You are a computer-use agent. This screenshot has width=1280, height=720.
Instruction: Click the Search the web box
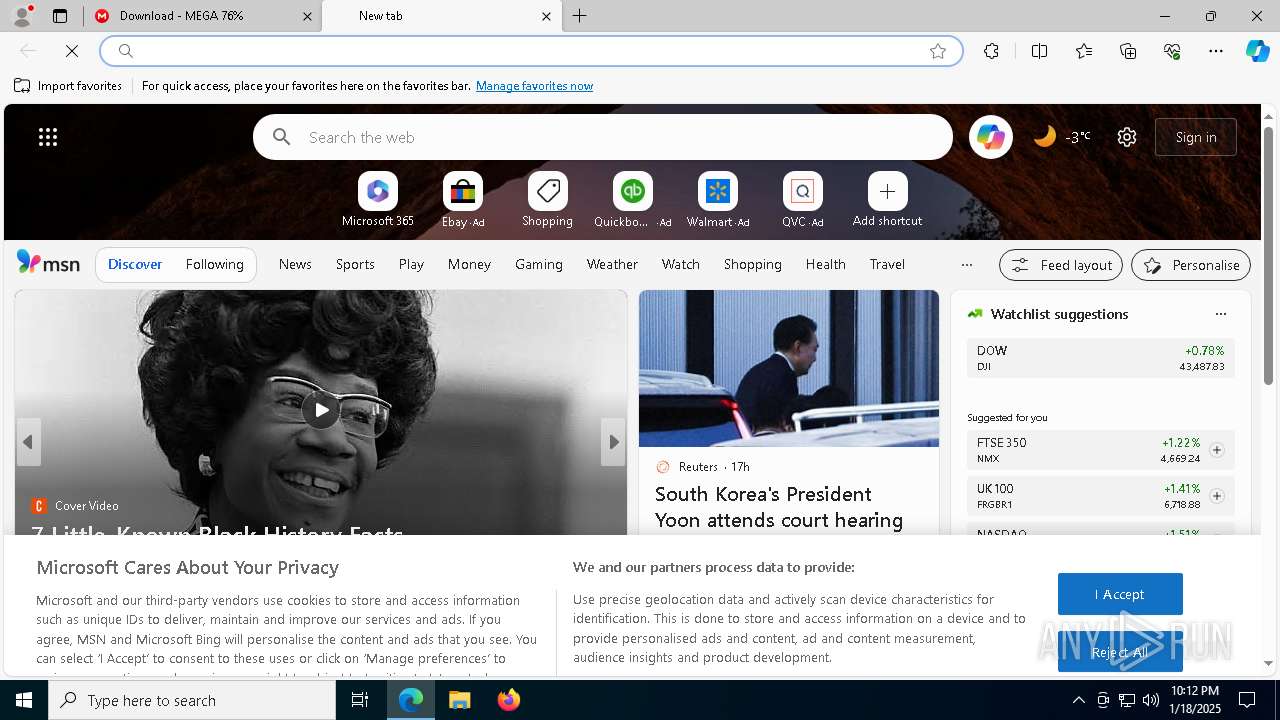(603, 137)
